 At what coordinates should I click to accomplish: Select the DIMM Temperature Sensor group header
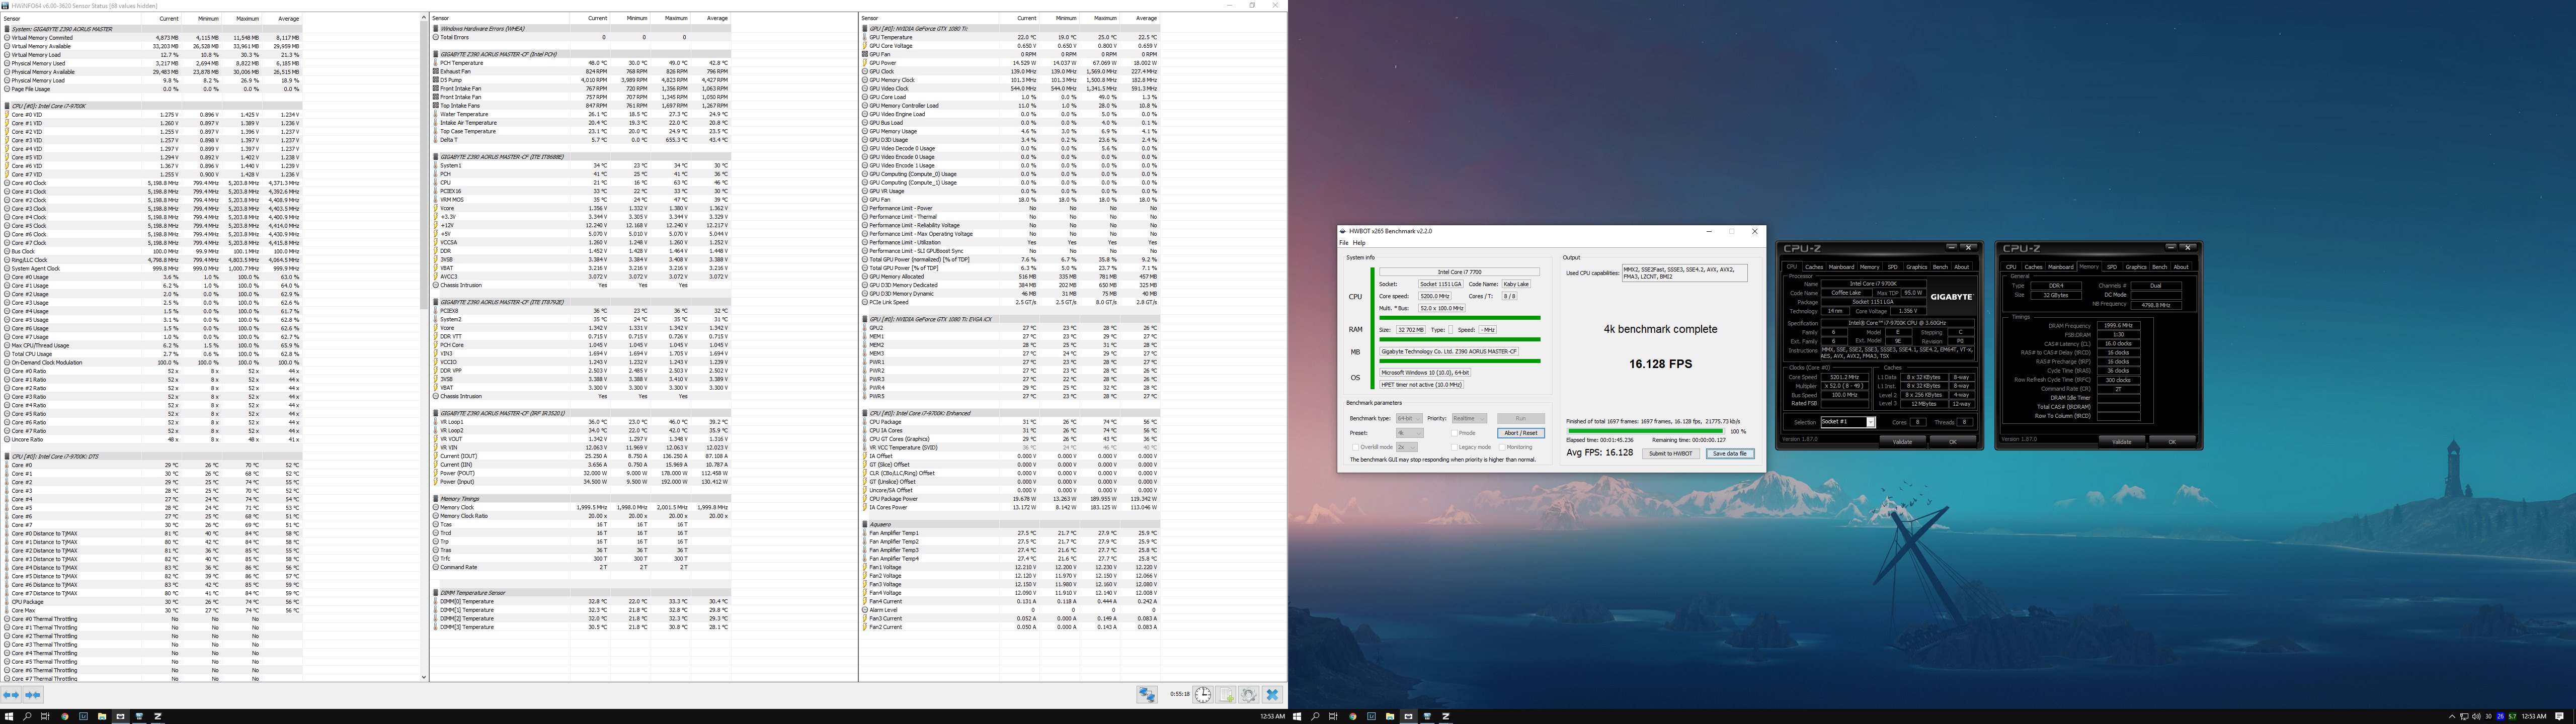click(581, 593)
